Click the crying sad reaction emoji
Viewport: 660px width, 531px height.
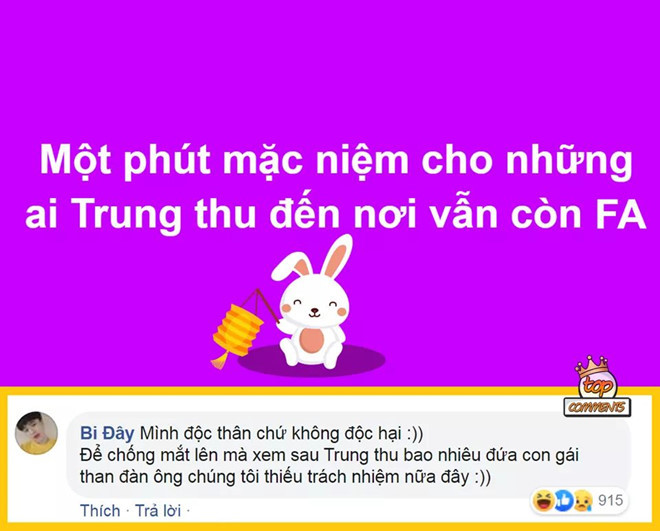(583, 500)
